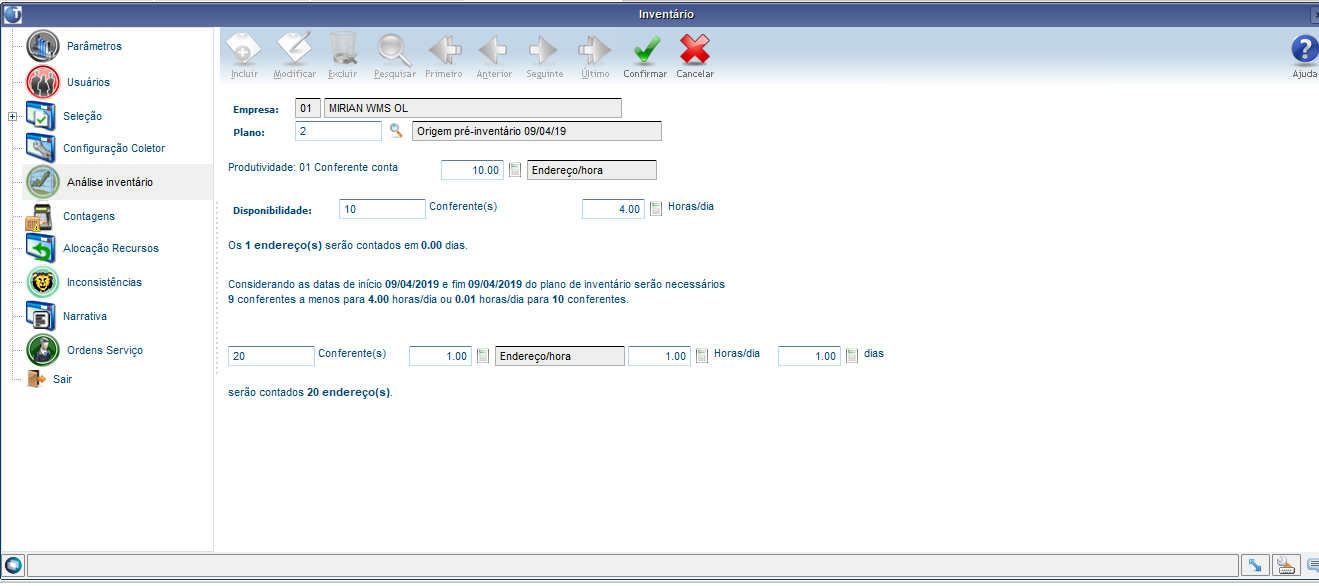Click the bottom status bar text box

[632, 566]
